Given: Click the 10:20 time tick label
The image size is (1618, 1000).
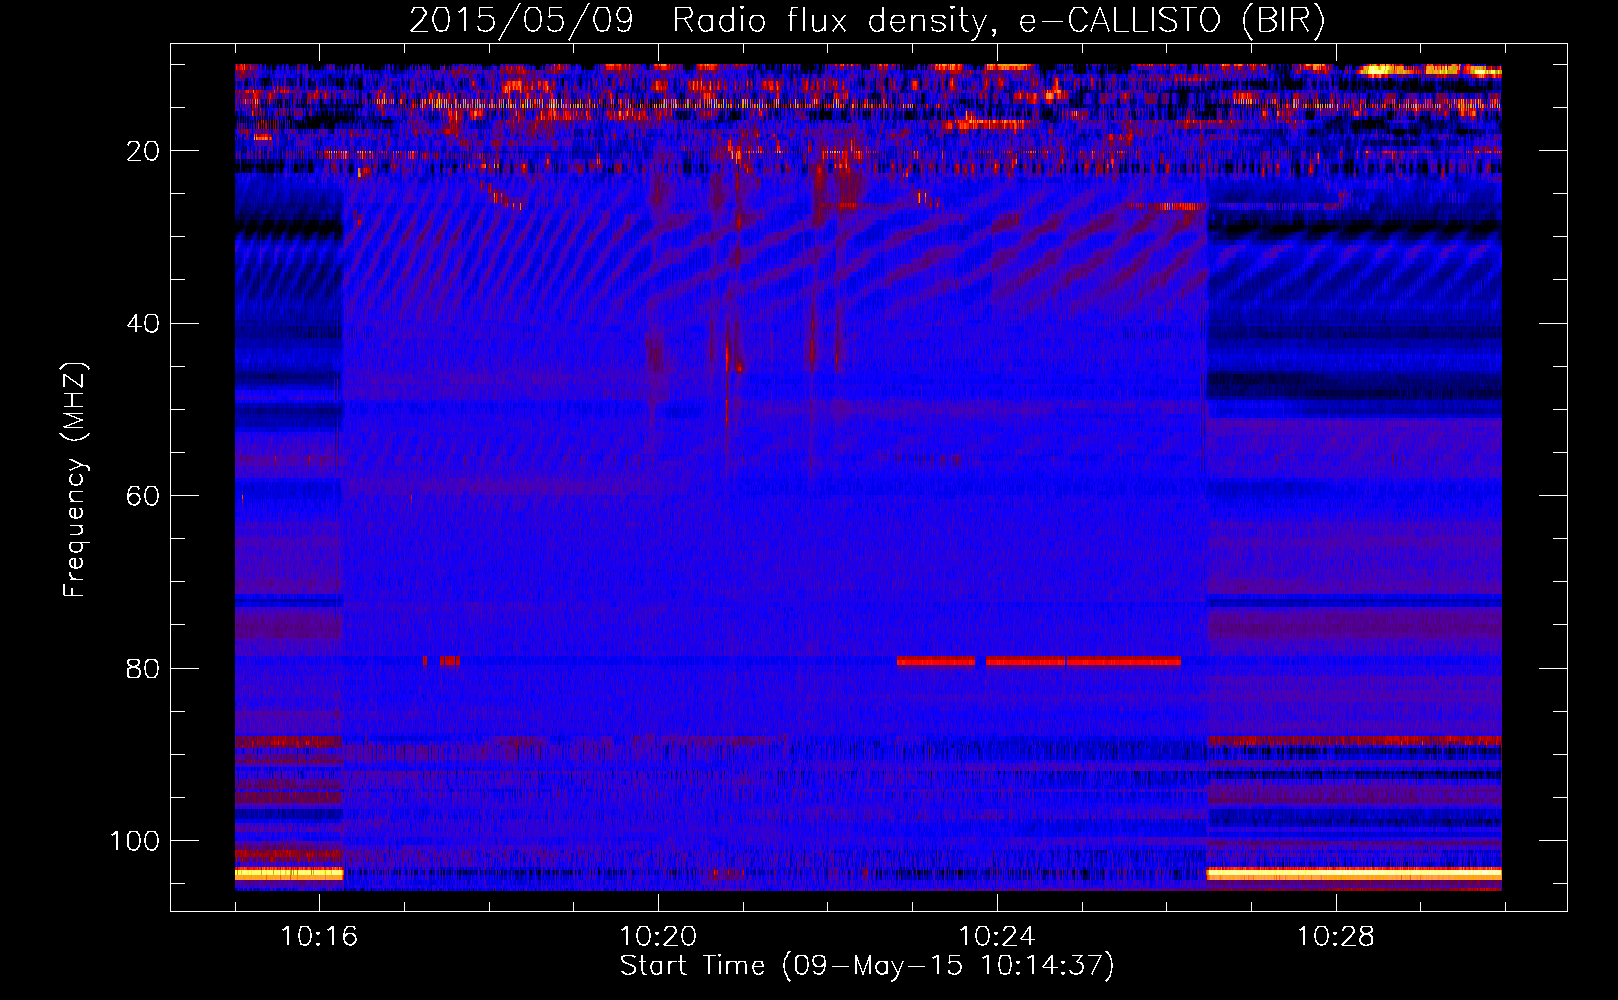Looking at the screenshot, I should 658,937.
